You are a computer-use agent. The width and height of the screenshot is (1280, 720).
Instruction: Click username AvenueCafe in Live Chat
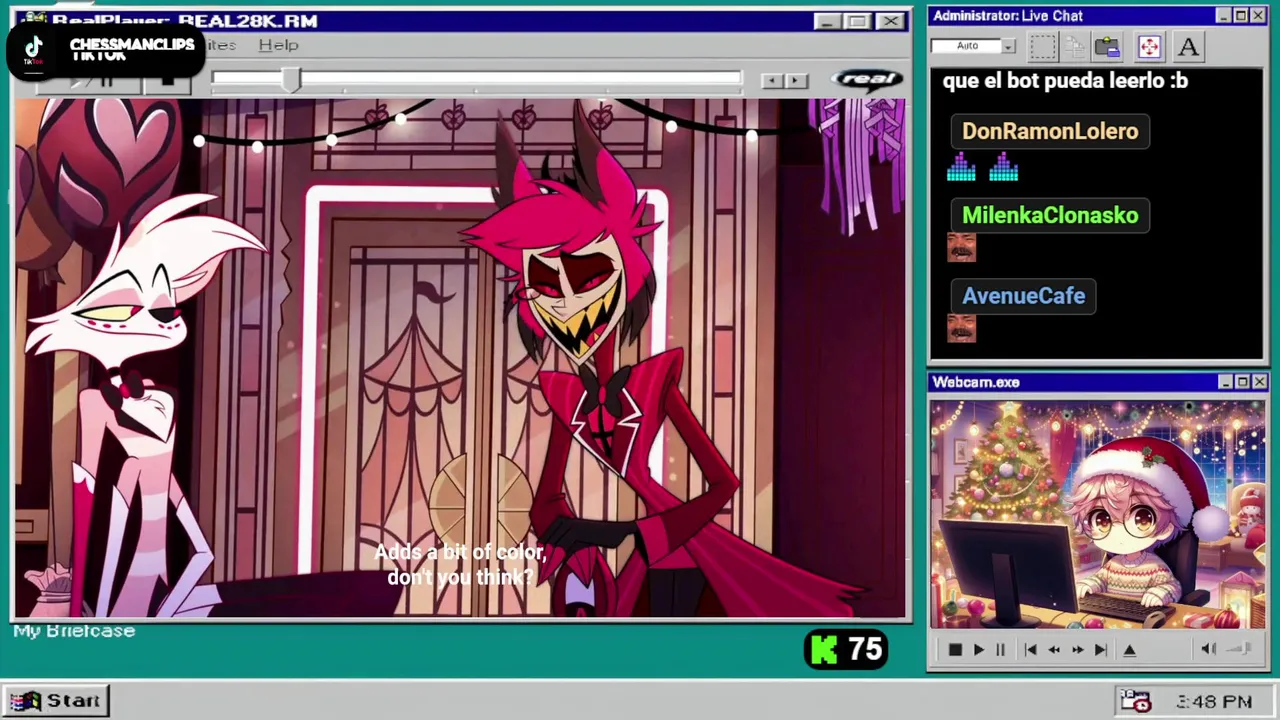[1023, 296]
